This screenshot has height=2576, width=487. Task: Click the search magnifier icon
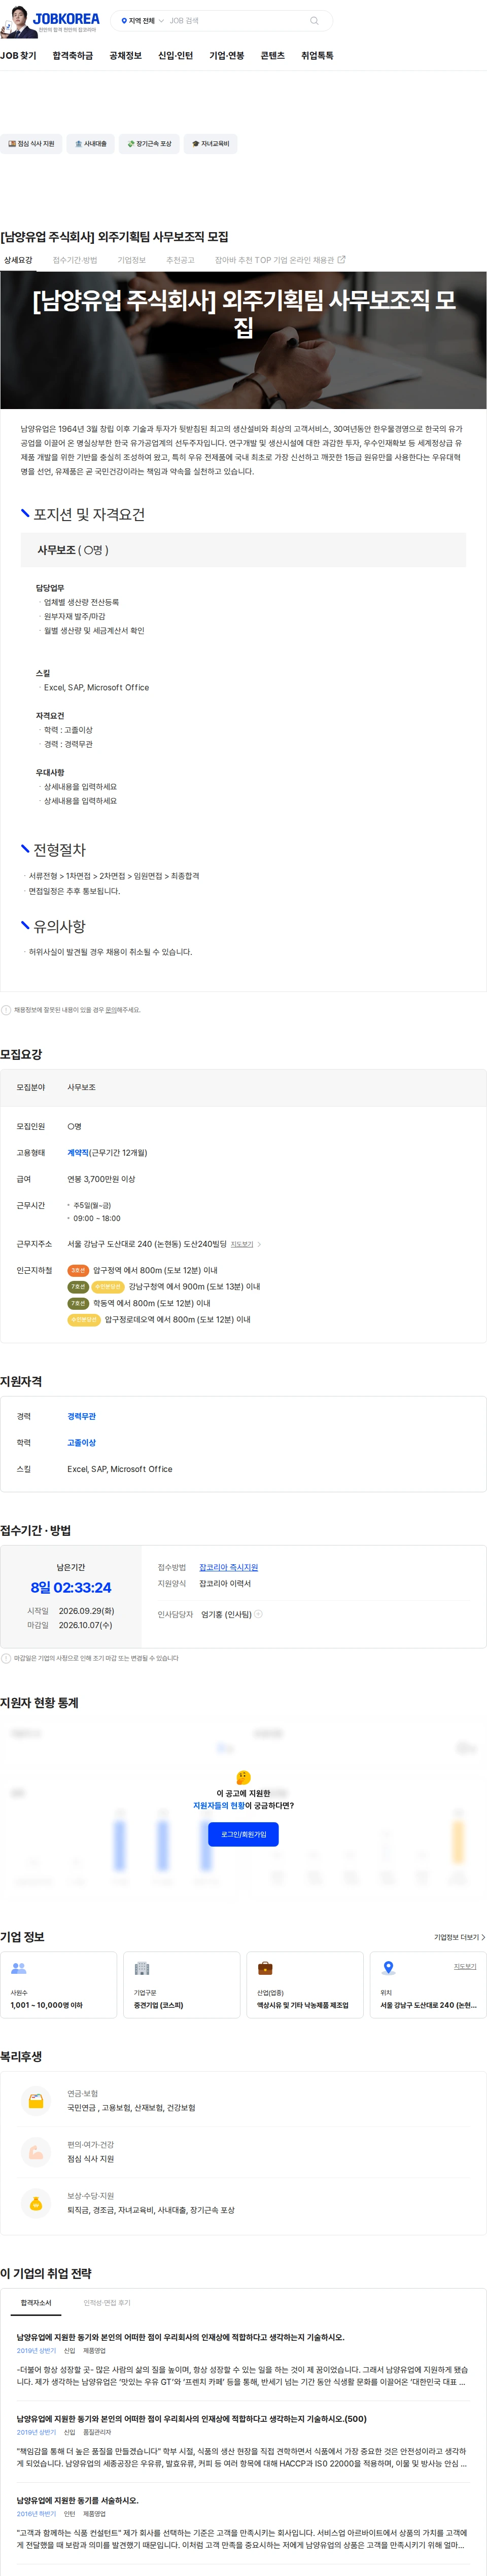314,20
